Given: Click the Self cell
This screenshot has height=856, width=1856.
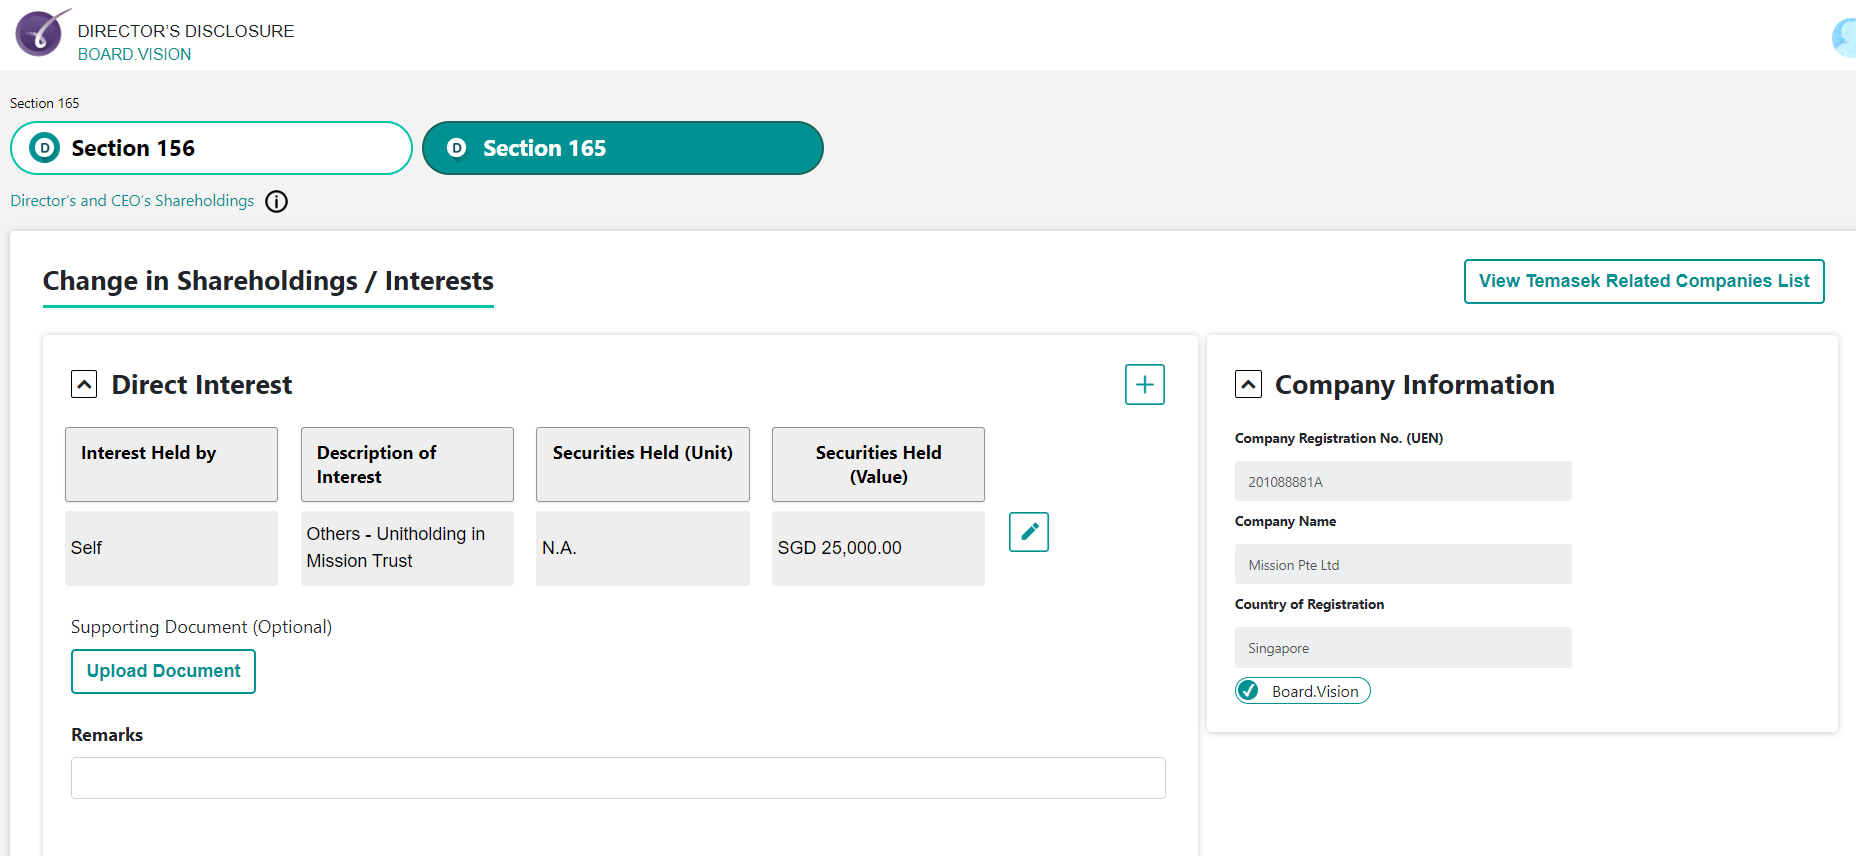Looking at the screenshot, I should (171, 548).
